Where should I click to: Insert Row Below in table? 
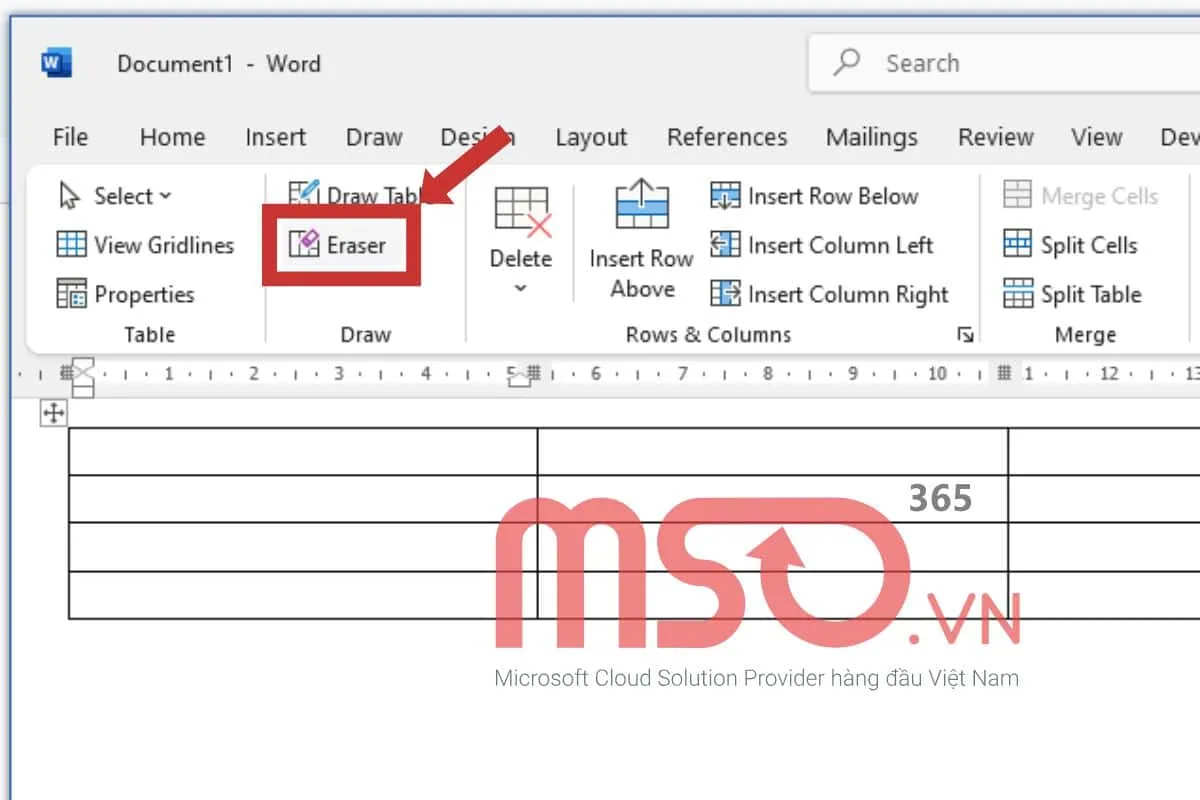[814, 196]
